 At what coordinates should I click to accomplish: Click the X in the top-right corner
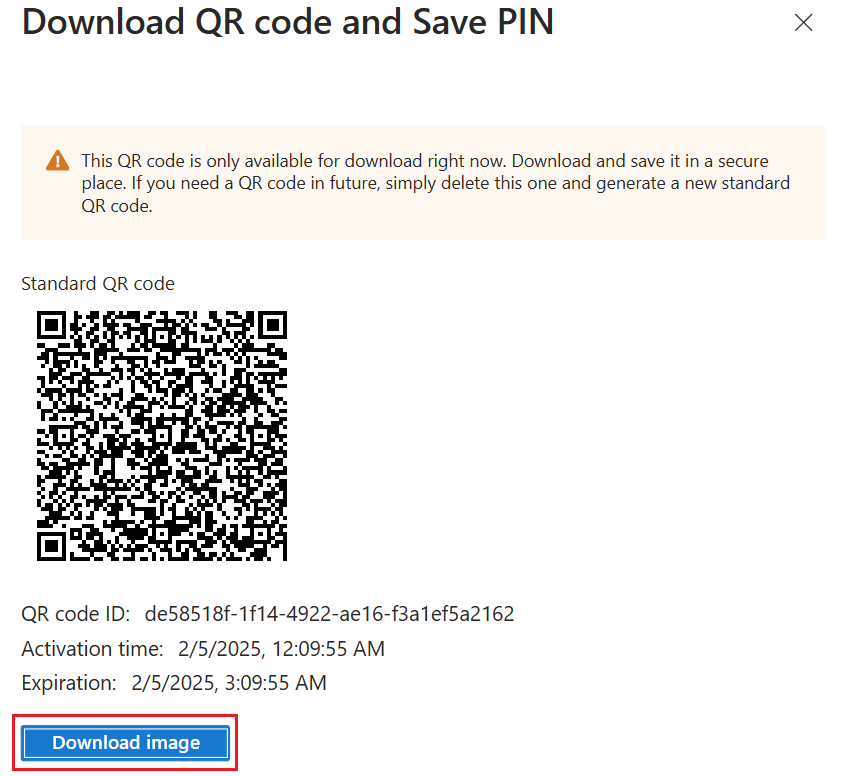(803, 23)
